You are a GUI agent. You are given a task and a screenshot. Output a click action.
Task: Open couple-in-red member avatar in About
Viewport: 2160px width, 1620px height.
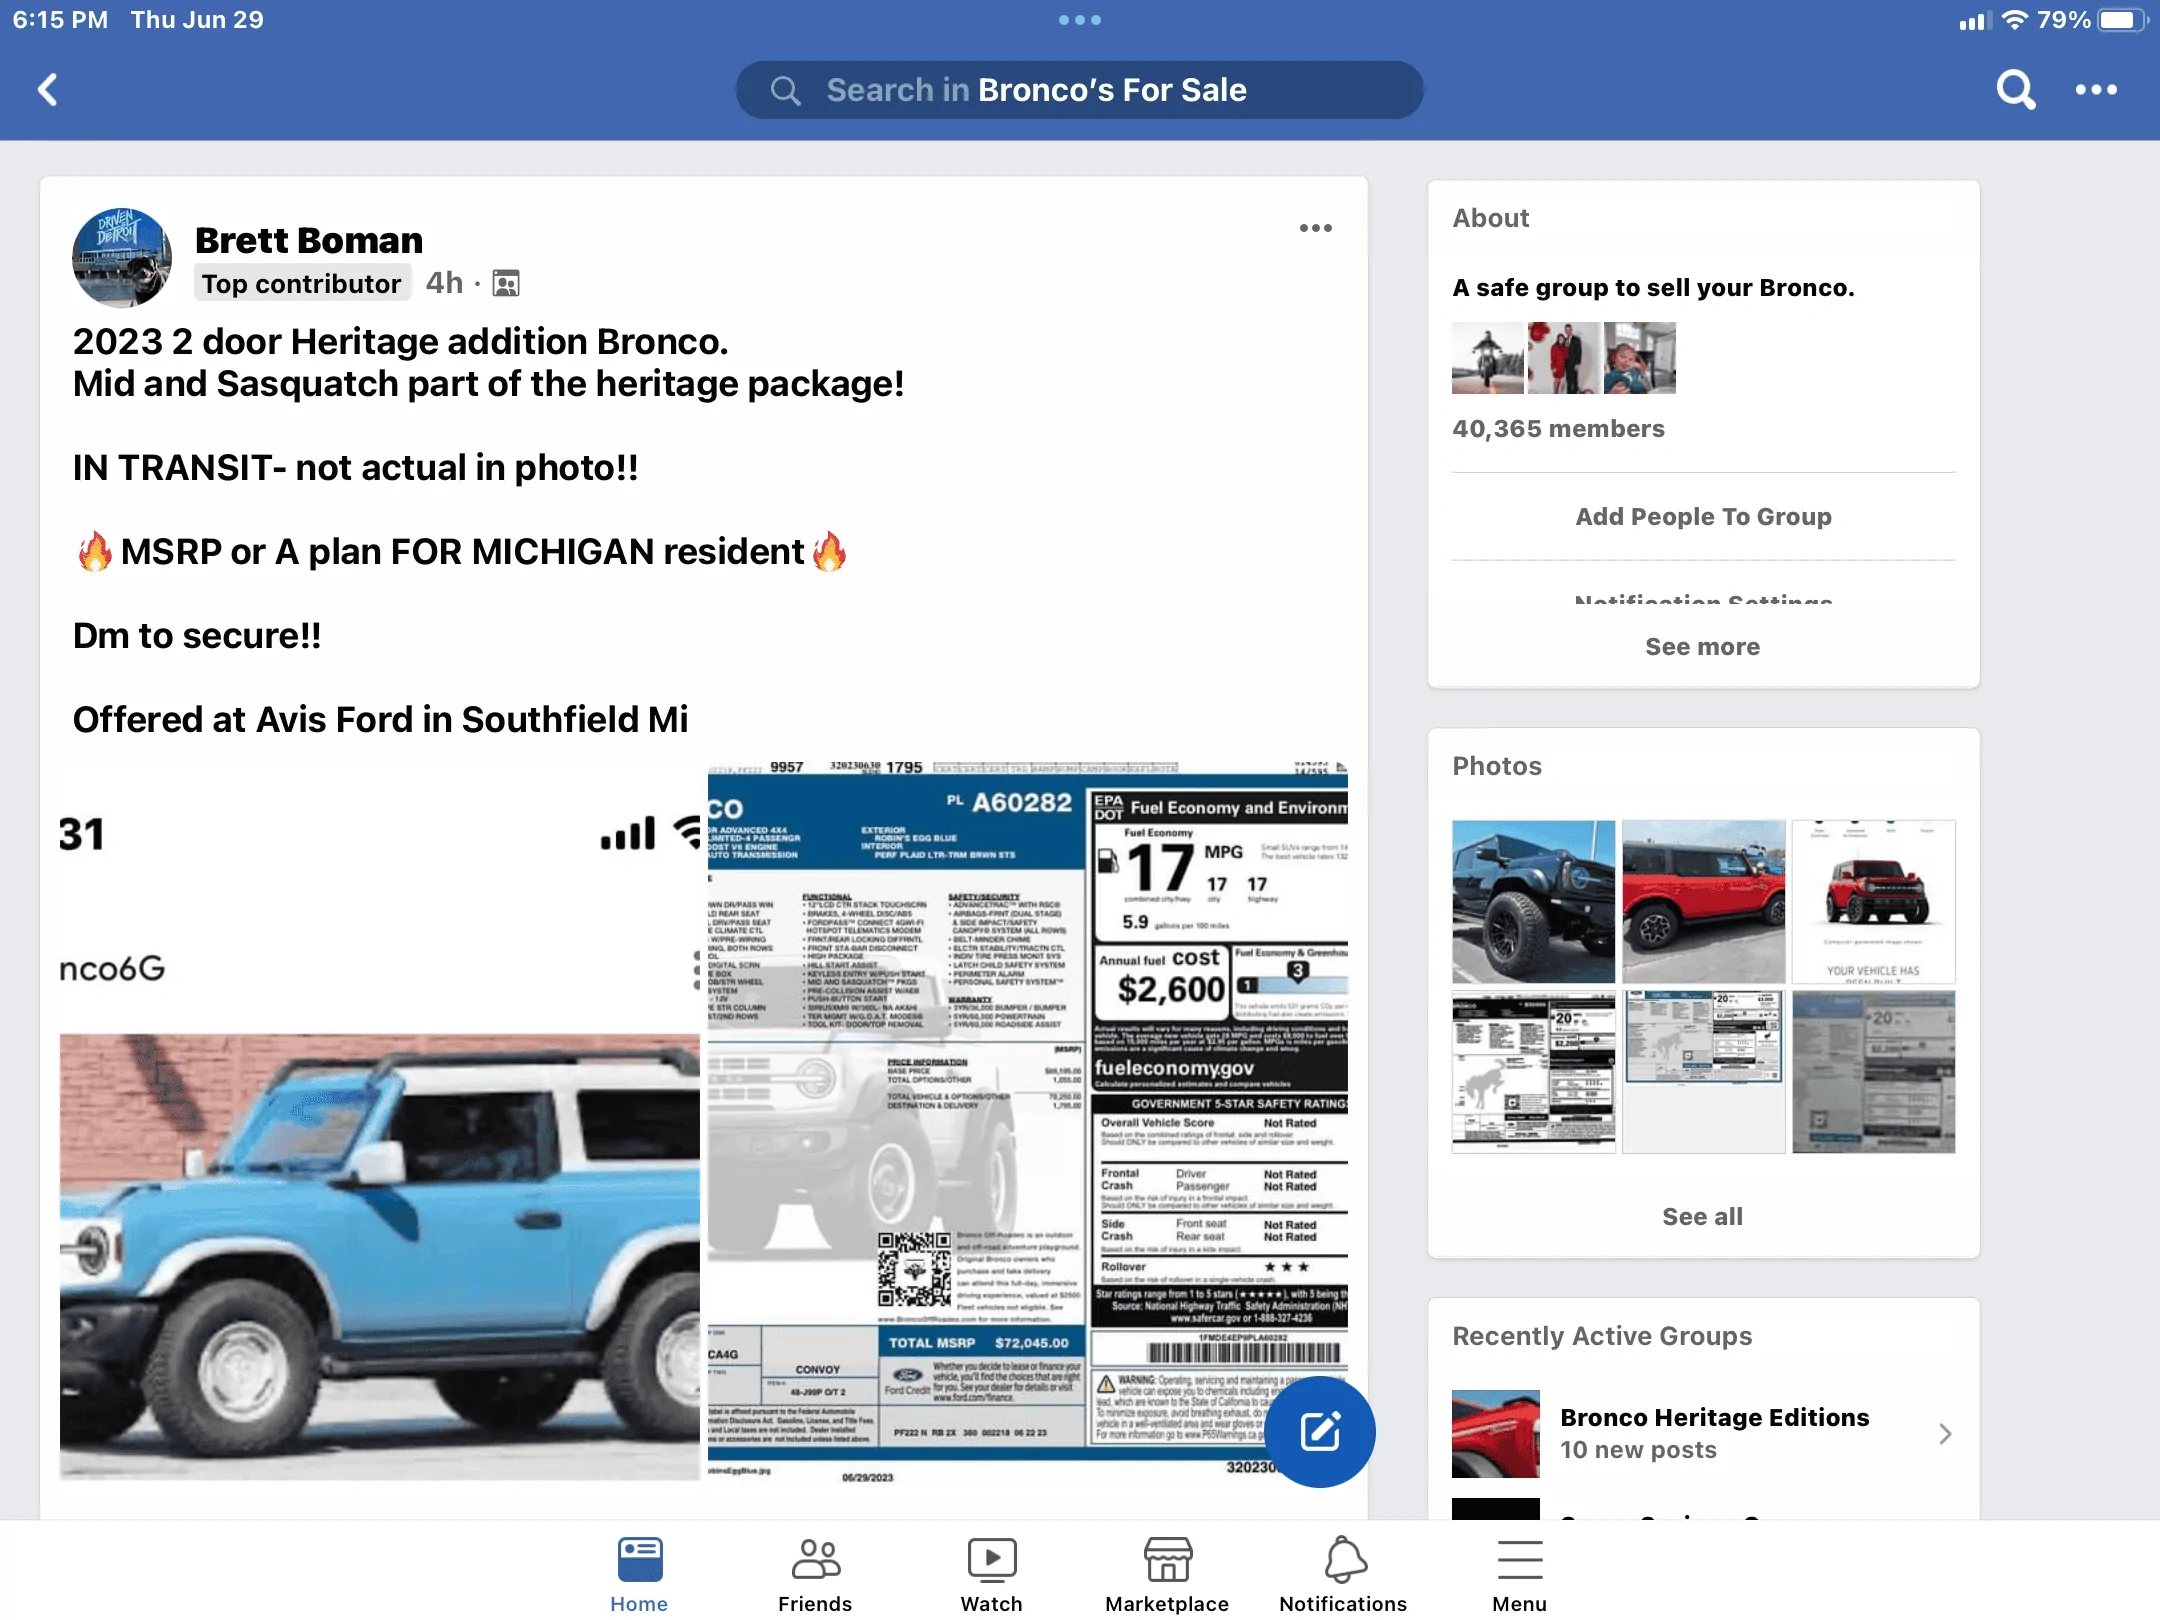1564,358
